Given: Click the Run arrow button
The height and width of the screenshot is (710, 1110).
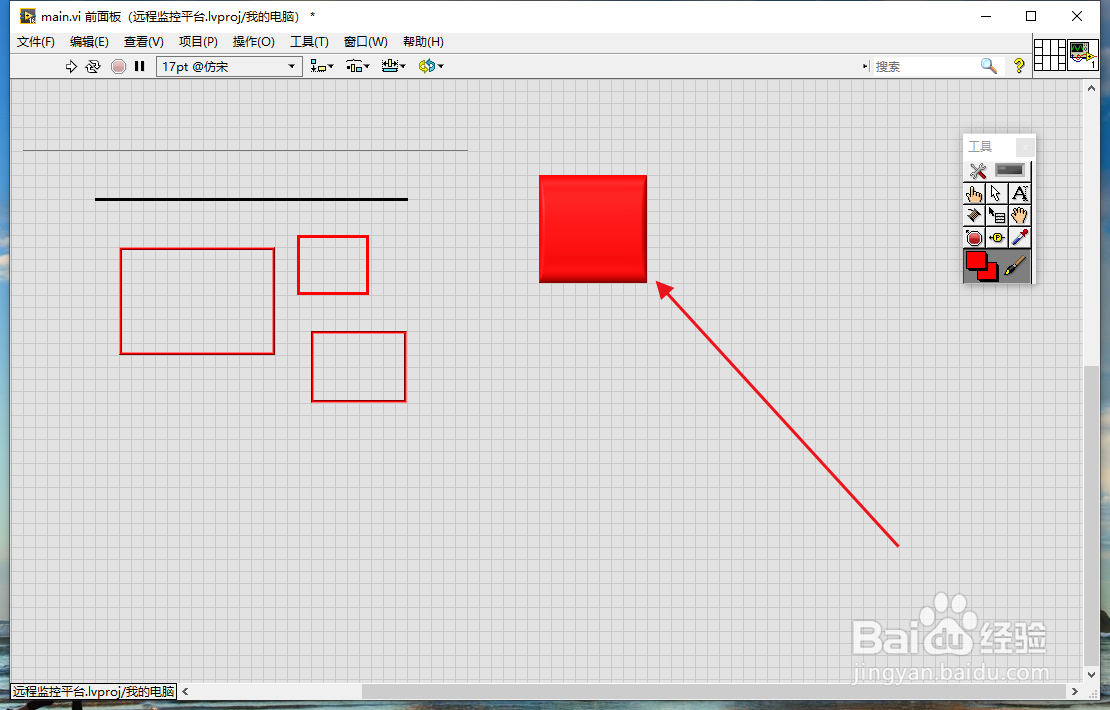Looking at the screenshot, I should point(71,67).
